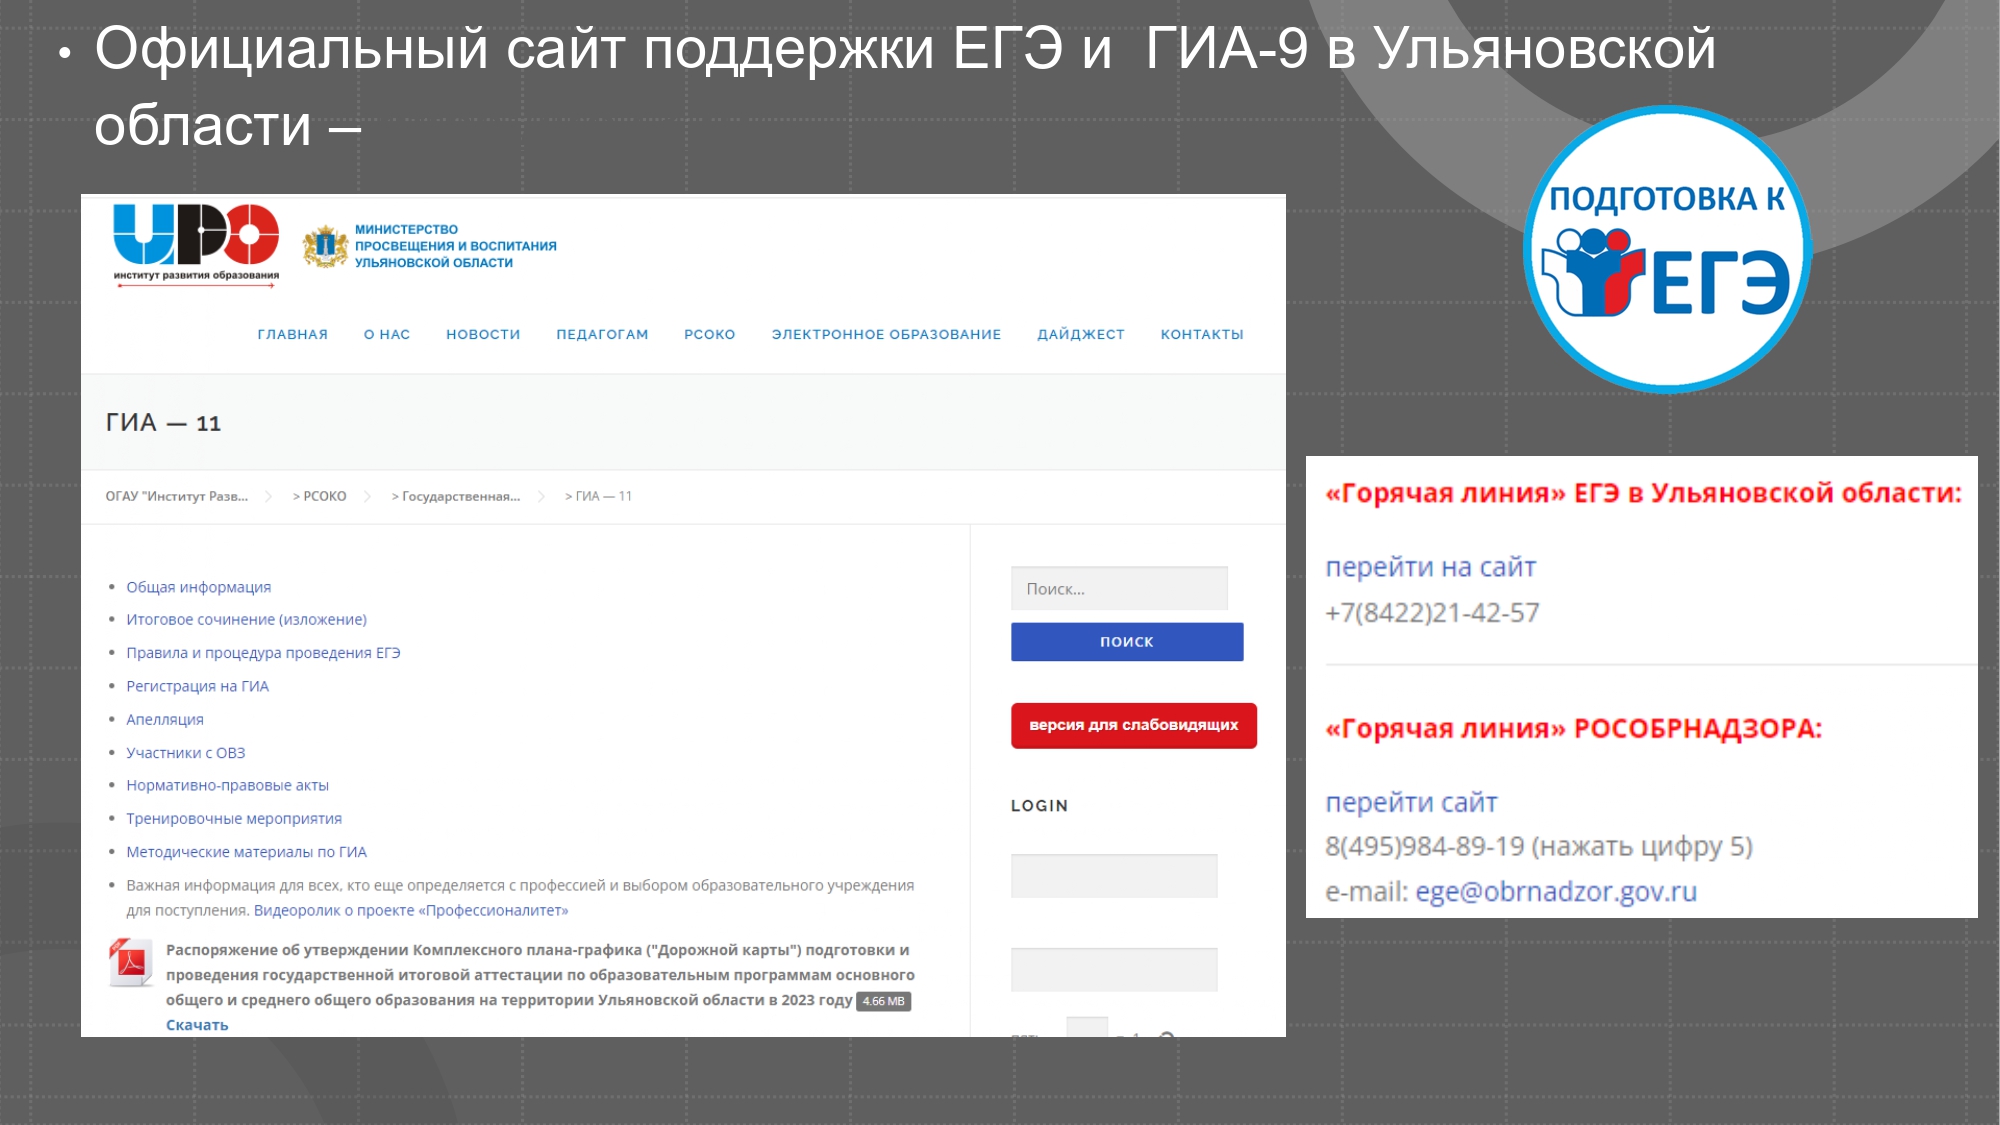The image size is (2000, 1125).
Task: Open the ДАЙДЖЕСТ menu item
Action: tap(1081, 334)
